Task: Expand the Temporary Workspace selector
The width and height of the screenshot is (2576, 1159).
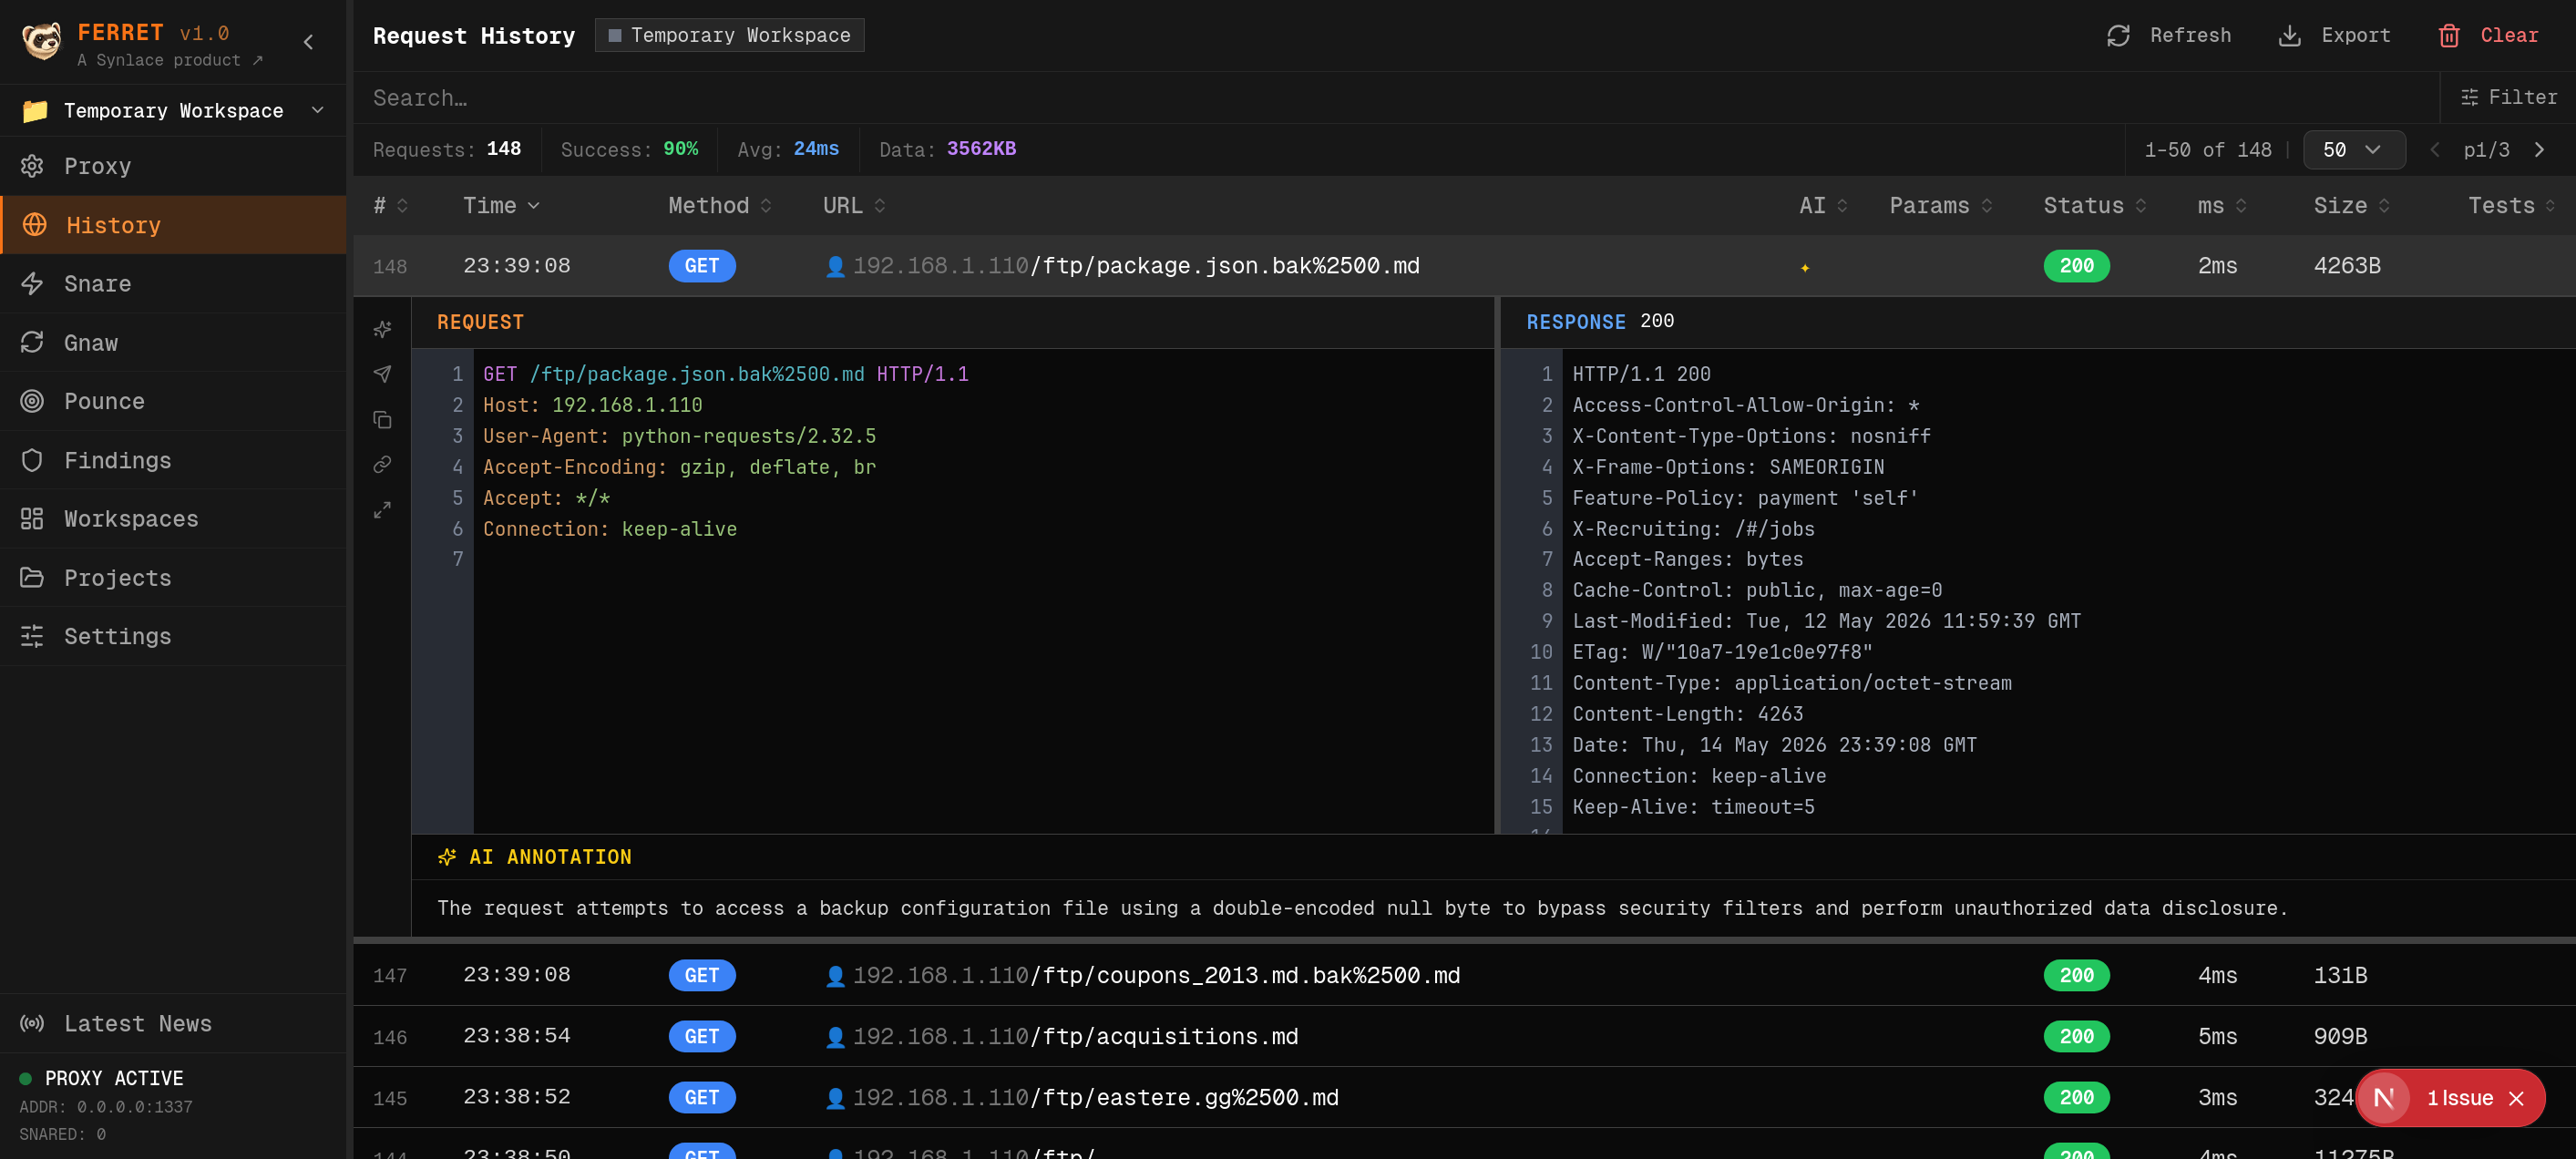Action: (173, 110)
